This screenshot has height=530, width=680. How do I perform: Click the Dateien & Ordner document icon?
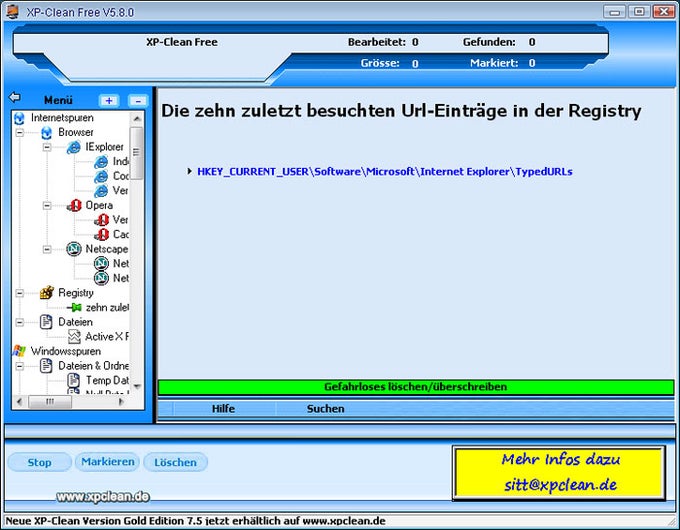pyautogui.click(x=46, y=366)
